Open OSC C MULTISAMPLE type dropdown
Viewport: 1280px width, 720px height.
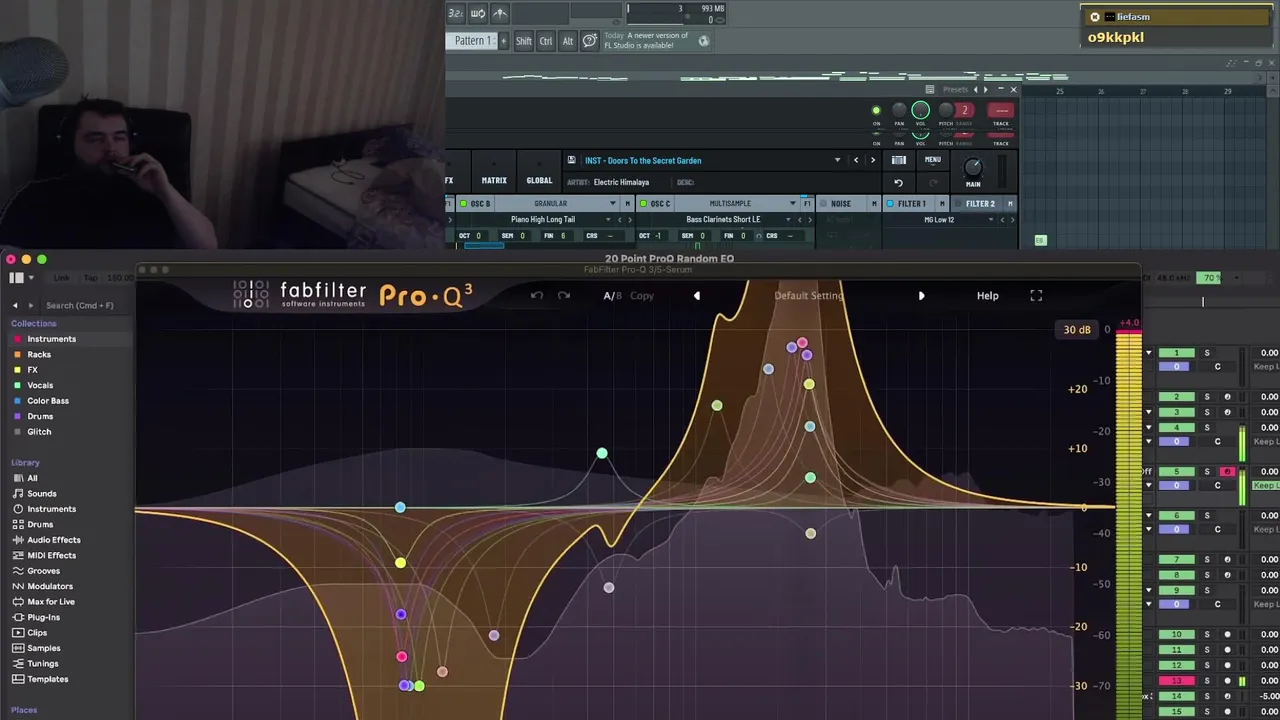[x=793, y=204]
